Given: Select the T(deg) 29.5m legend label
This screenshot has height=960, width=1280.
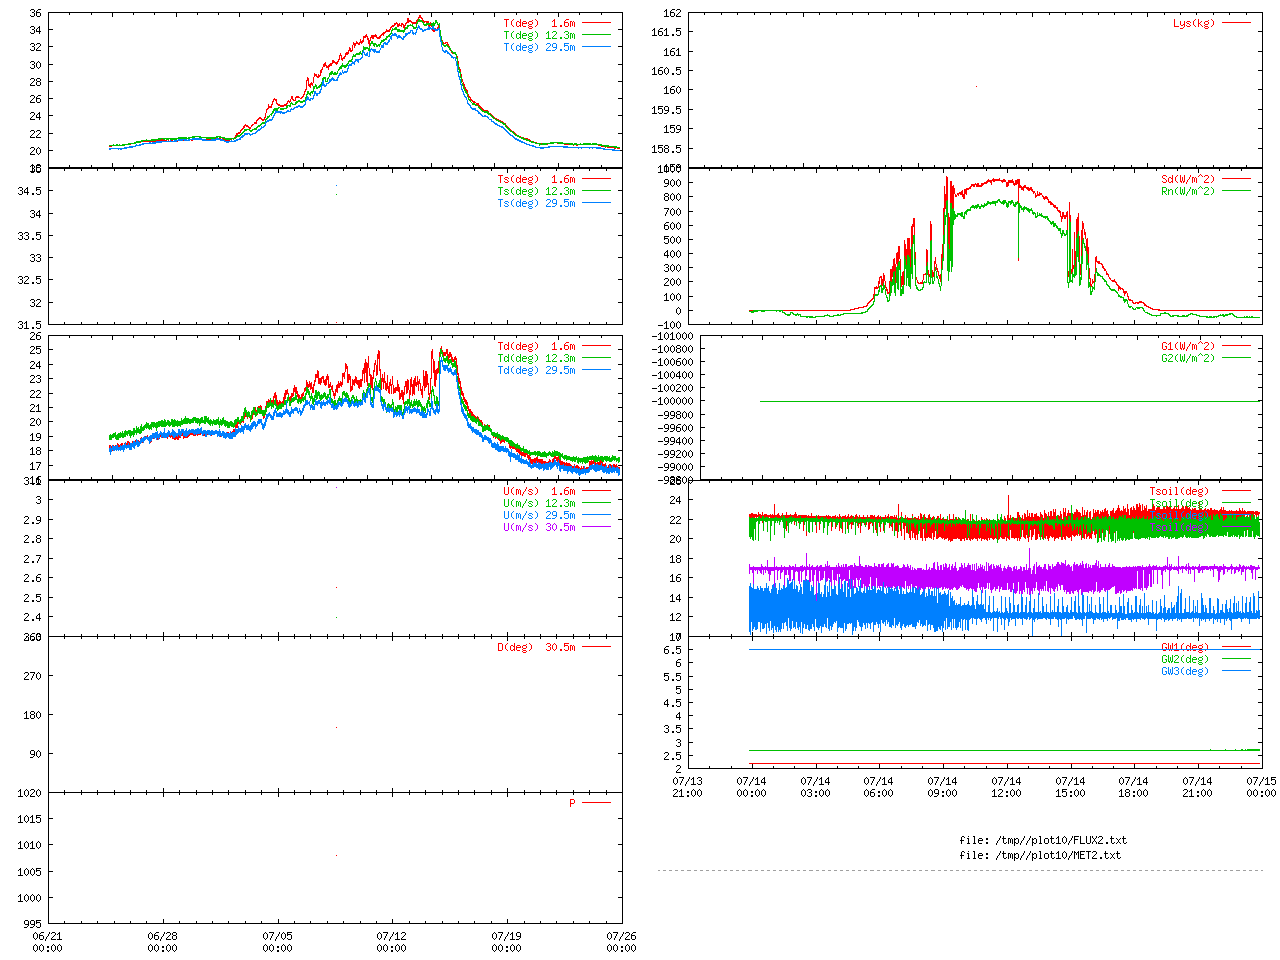Looking at the screenshot, I should 539,47.
